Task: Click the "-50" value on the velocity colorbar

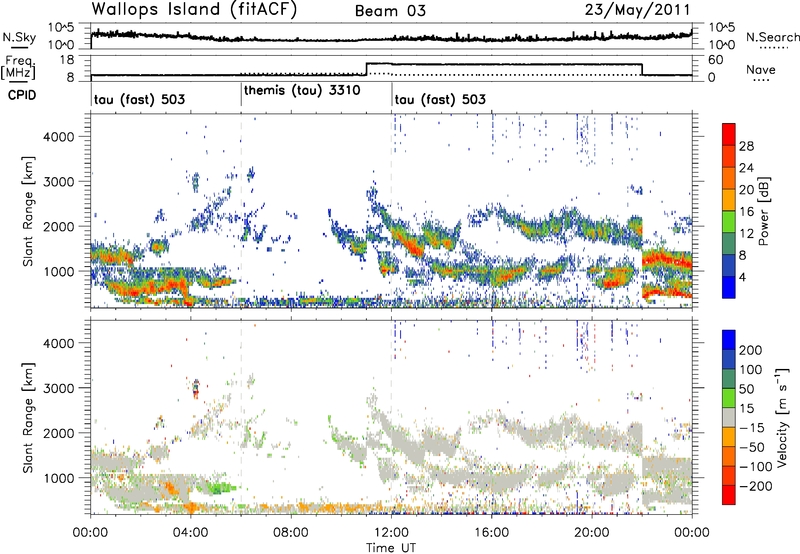Action: (753, 447)
